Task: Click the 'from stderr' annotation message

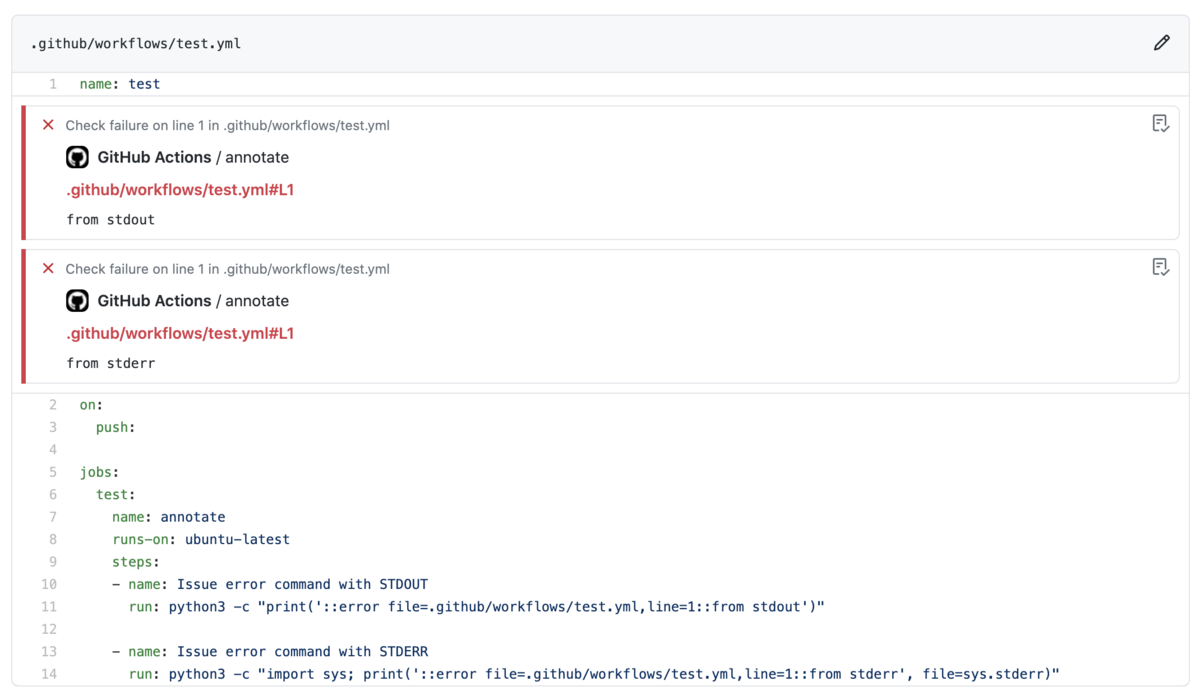Action: click(x=111, y=363)
